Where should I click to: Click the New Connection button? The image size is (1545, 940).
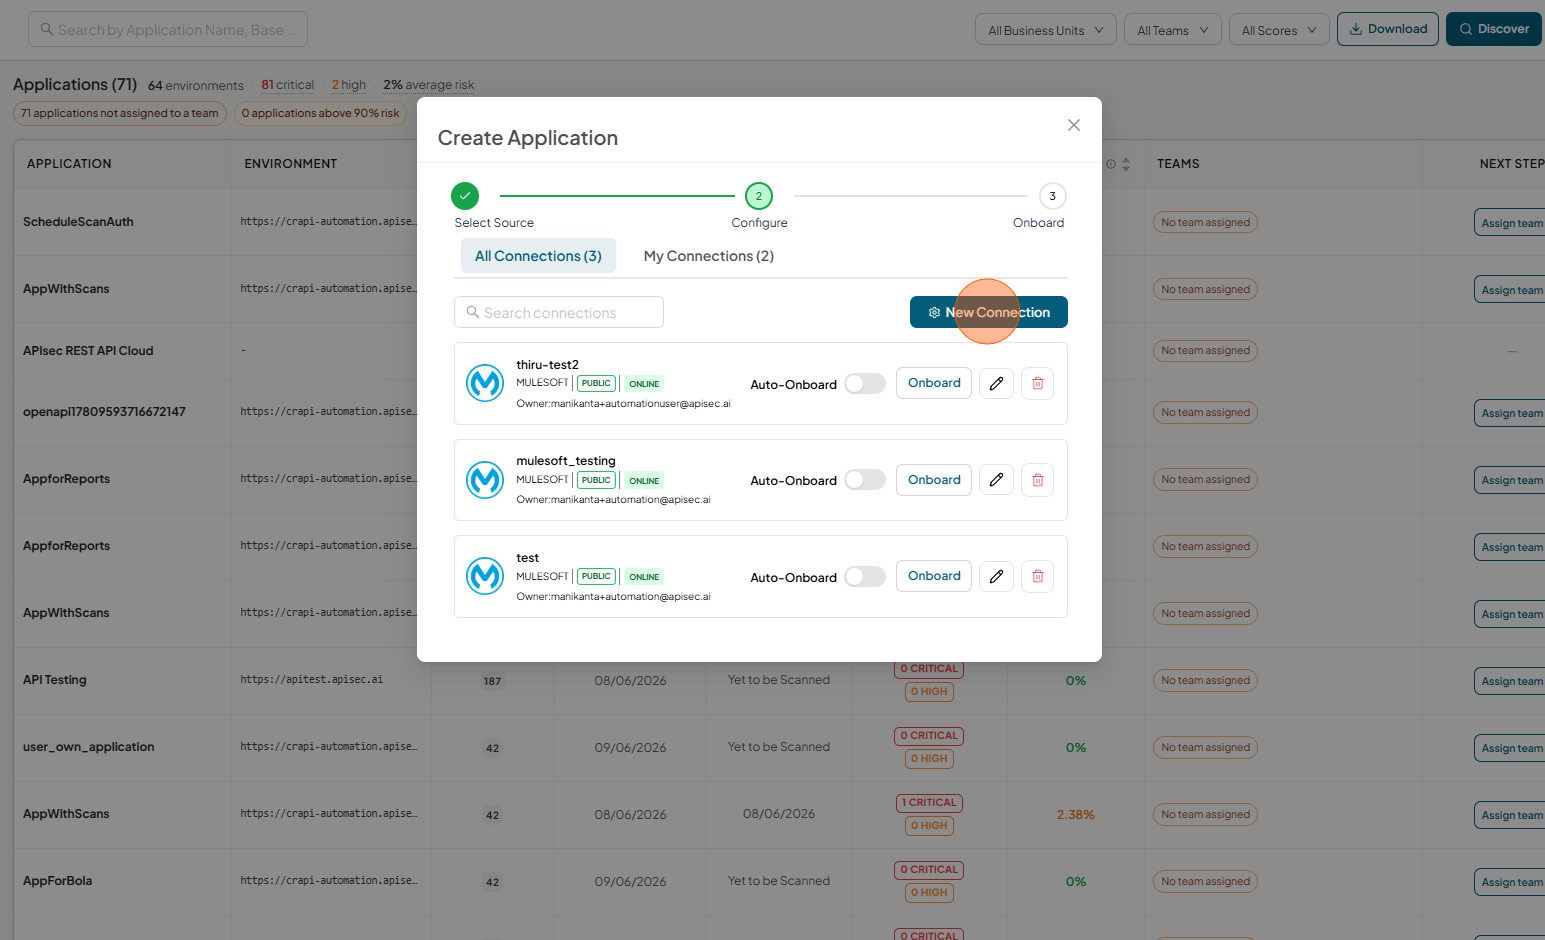pos(989,312)
